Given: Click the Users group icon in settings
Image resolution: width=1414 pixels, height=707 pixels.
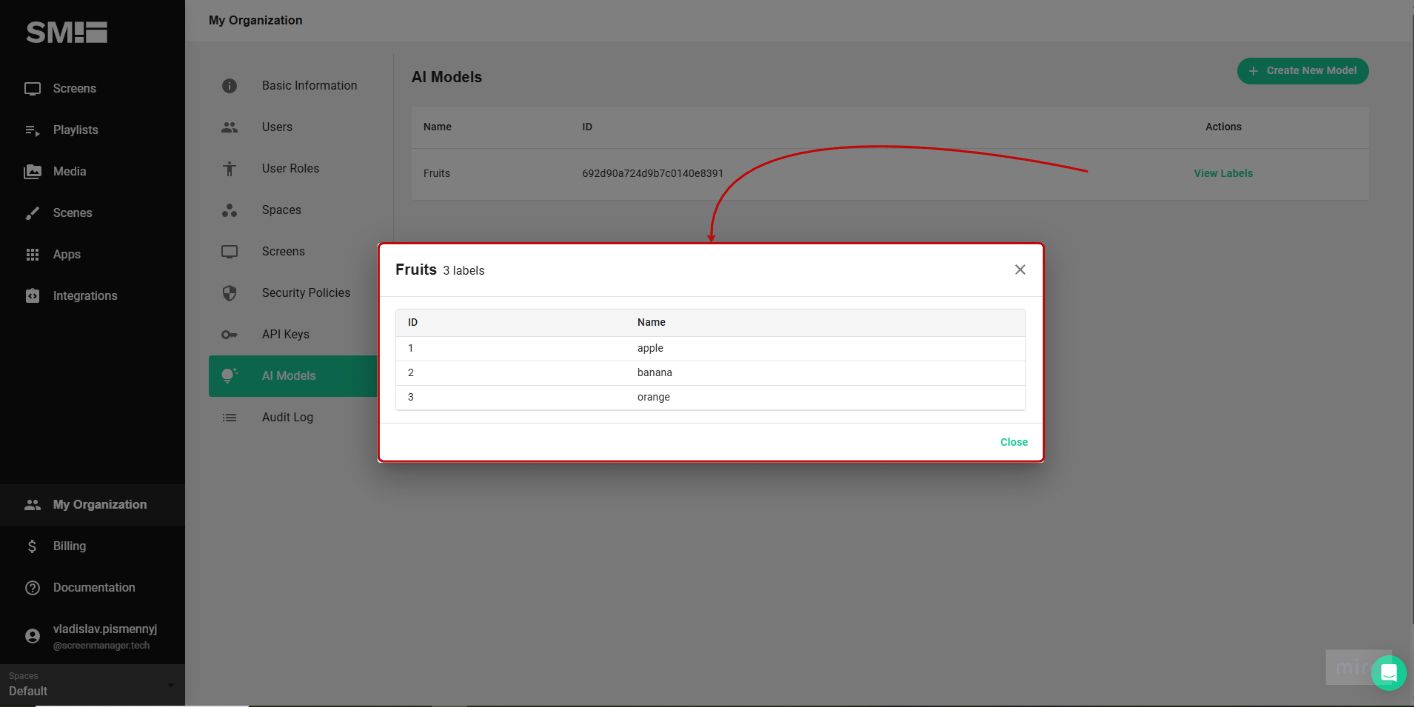Looking at the screenshot, I should [x=229, y=127].
